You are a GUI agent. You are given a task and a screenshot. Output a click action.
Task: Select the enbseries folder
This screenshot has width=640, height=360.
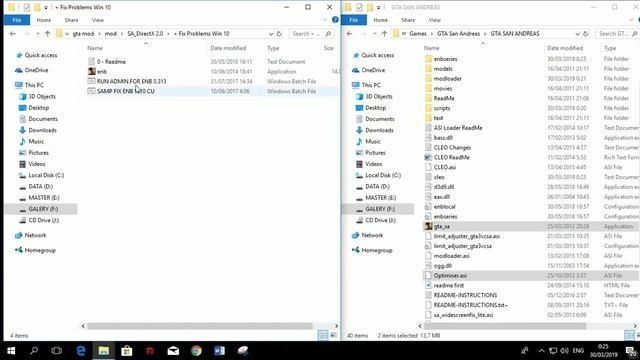[445, 59]
